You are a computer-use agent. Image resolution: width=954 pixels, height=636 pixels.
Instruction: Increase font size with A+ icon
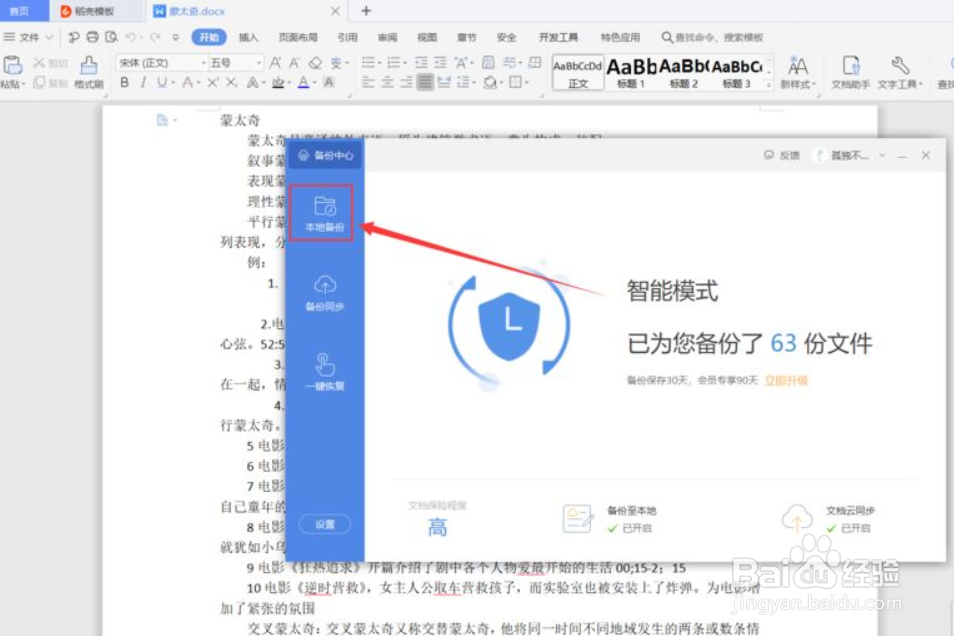pos(276,63)
